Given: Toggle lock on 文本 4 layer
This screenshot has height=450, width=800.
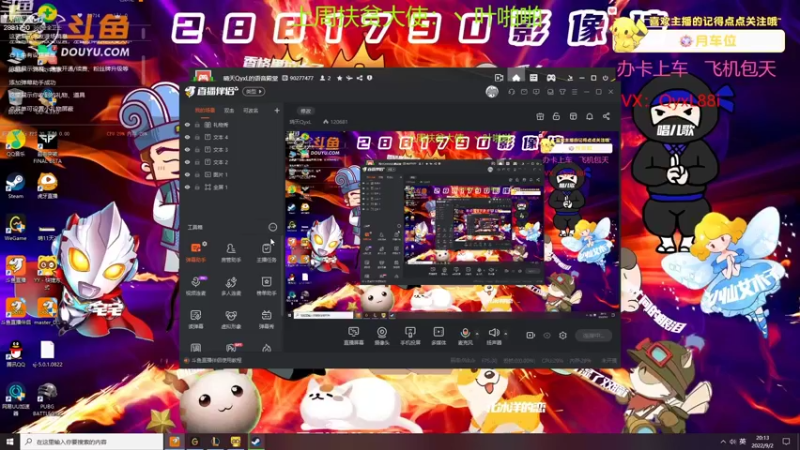Looking at the screenshot, I should tap(197, 137).
